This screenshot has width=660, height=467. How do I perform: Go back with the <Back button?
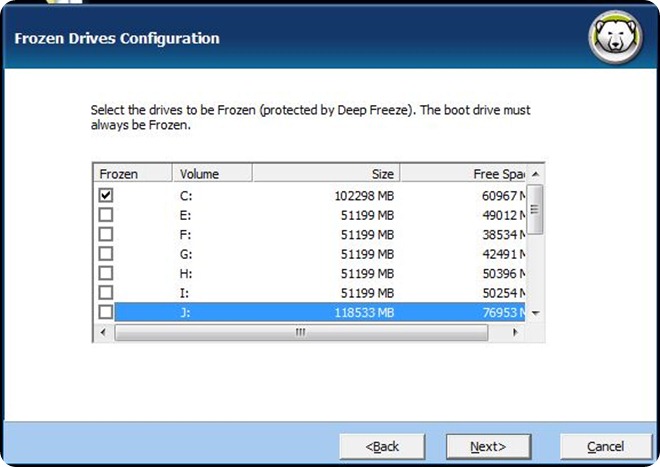(382, 446)
